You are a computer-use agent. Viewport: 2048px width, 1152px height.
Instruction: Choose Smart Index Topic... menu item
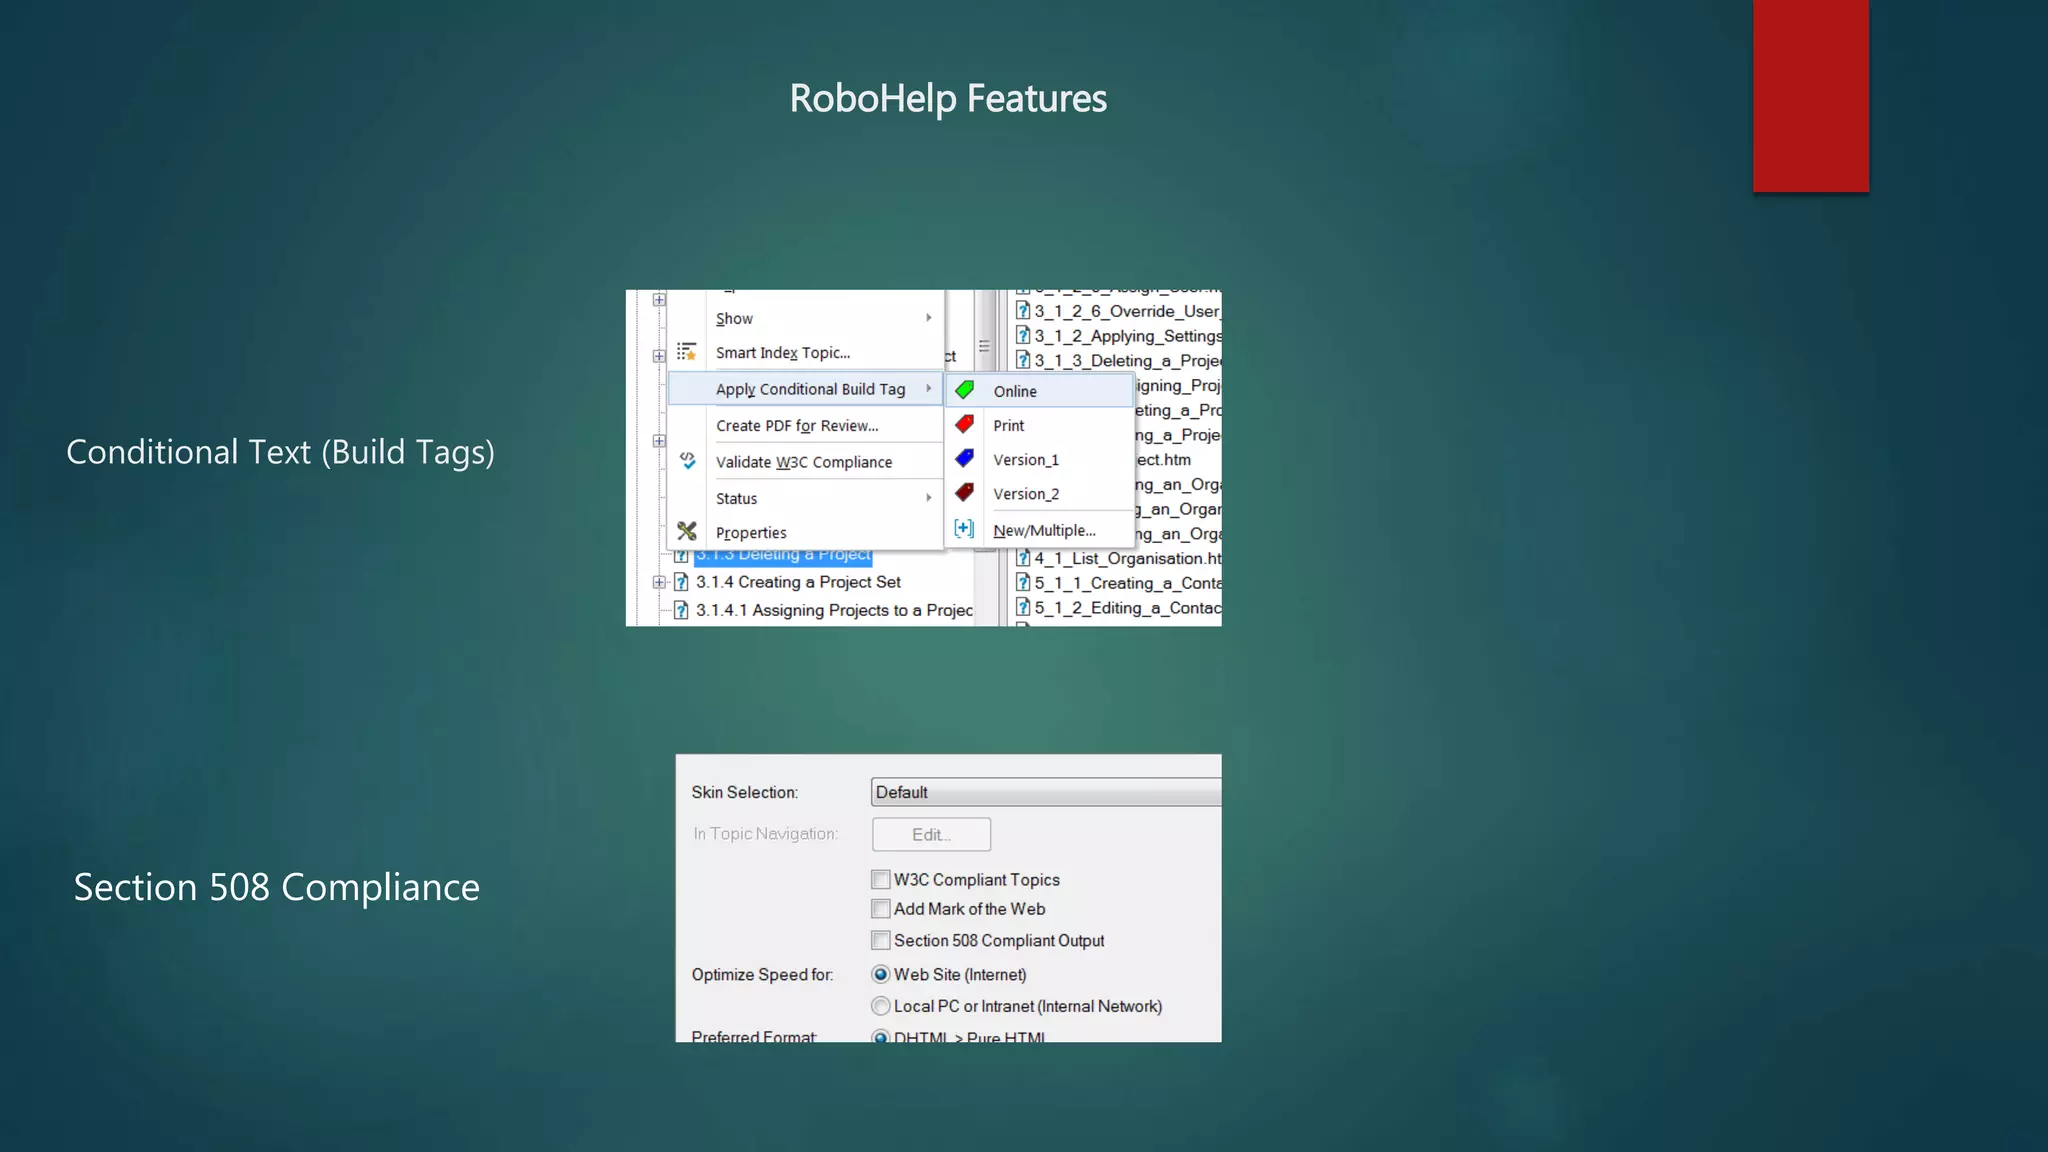tap(805, 352)
